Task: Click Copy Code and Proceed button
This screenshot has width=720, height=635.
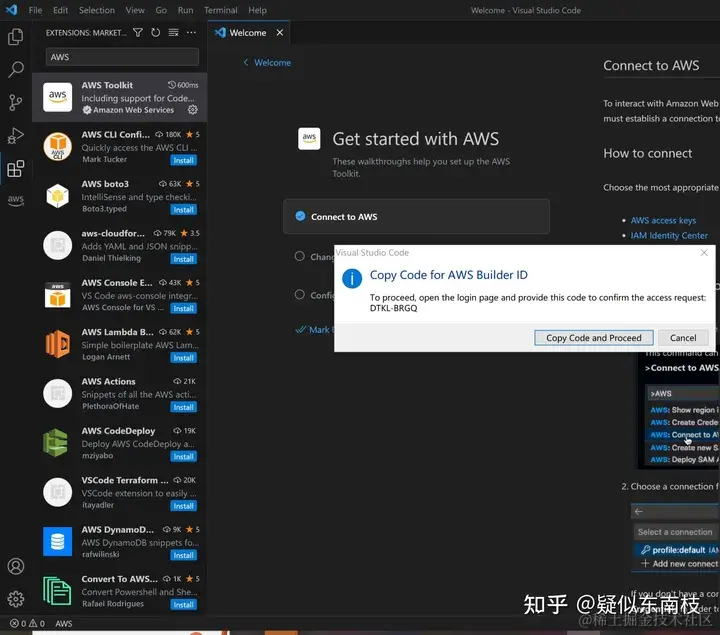Action: click(x=594, y=338)
